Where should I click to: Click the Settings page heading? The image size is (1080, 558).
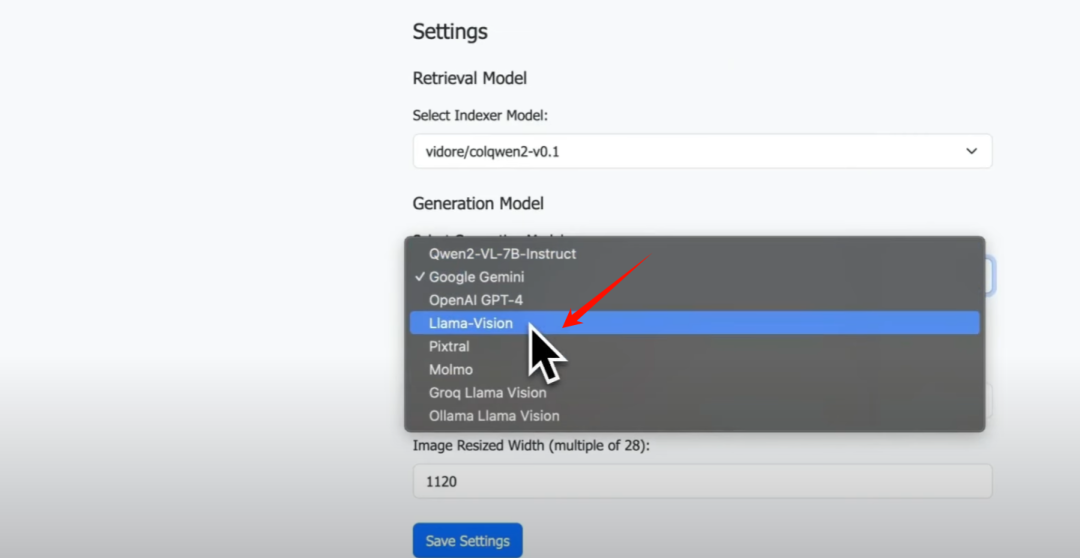point(450,32)
